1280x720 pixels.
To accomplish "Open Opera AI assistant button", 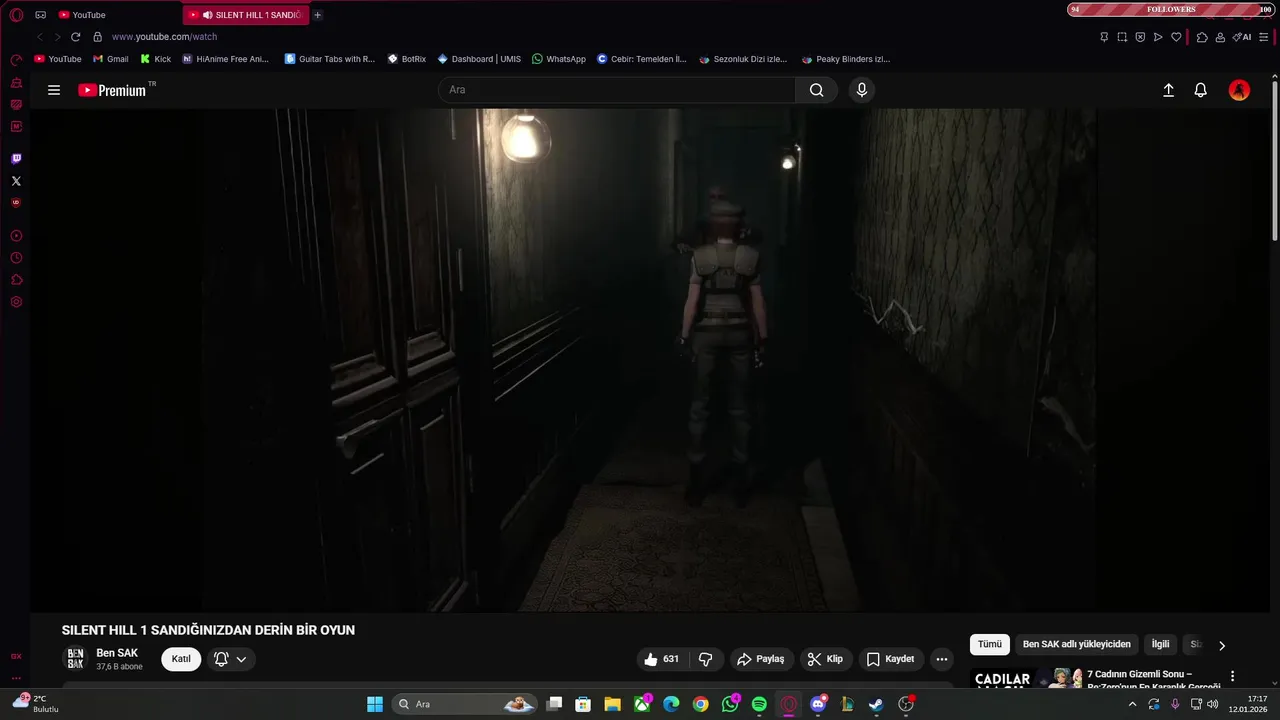I will [x=1242, y=37].
